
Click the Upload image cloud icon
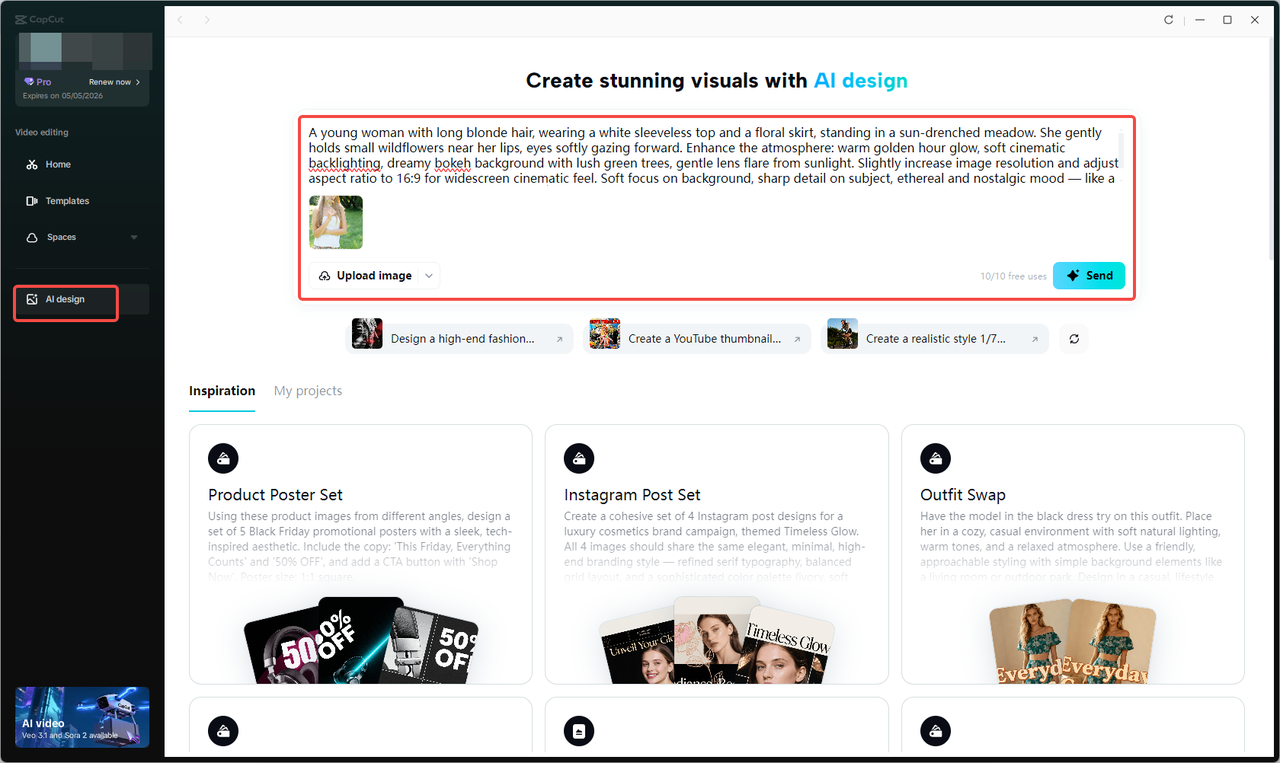tap(324, 275)
